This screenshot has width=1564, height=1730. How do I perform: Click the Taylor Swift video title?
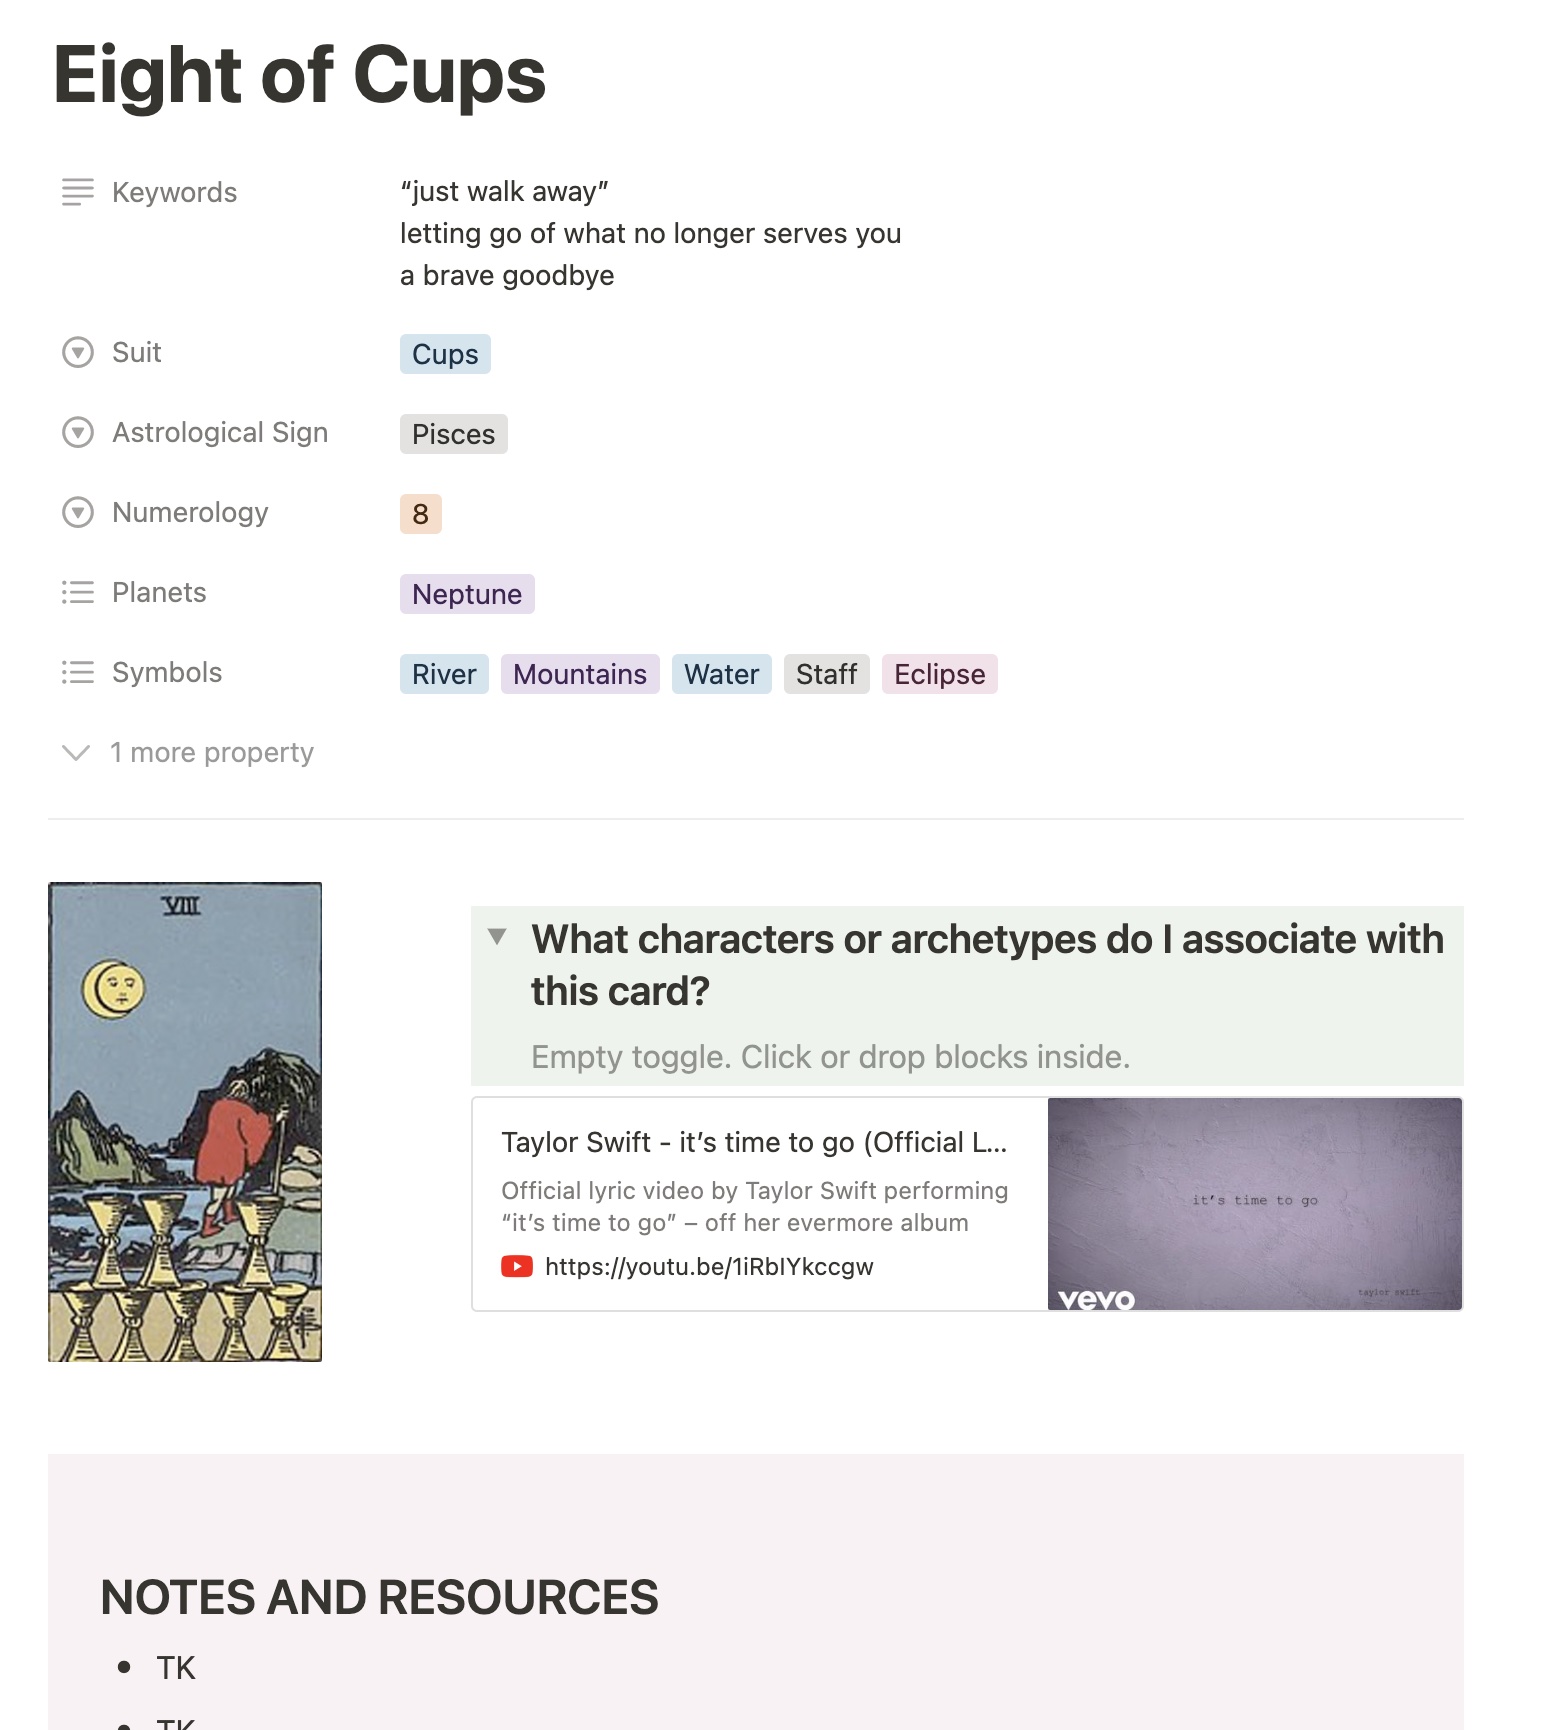point(754,1142)
